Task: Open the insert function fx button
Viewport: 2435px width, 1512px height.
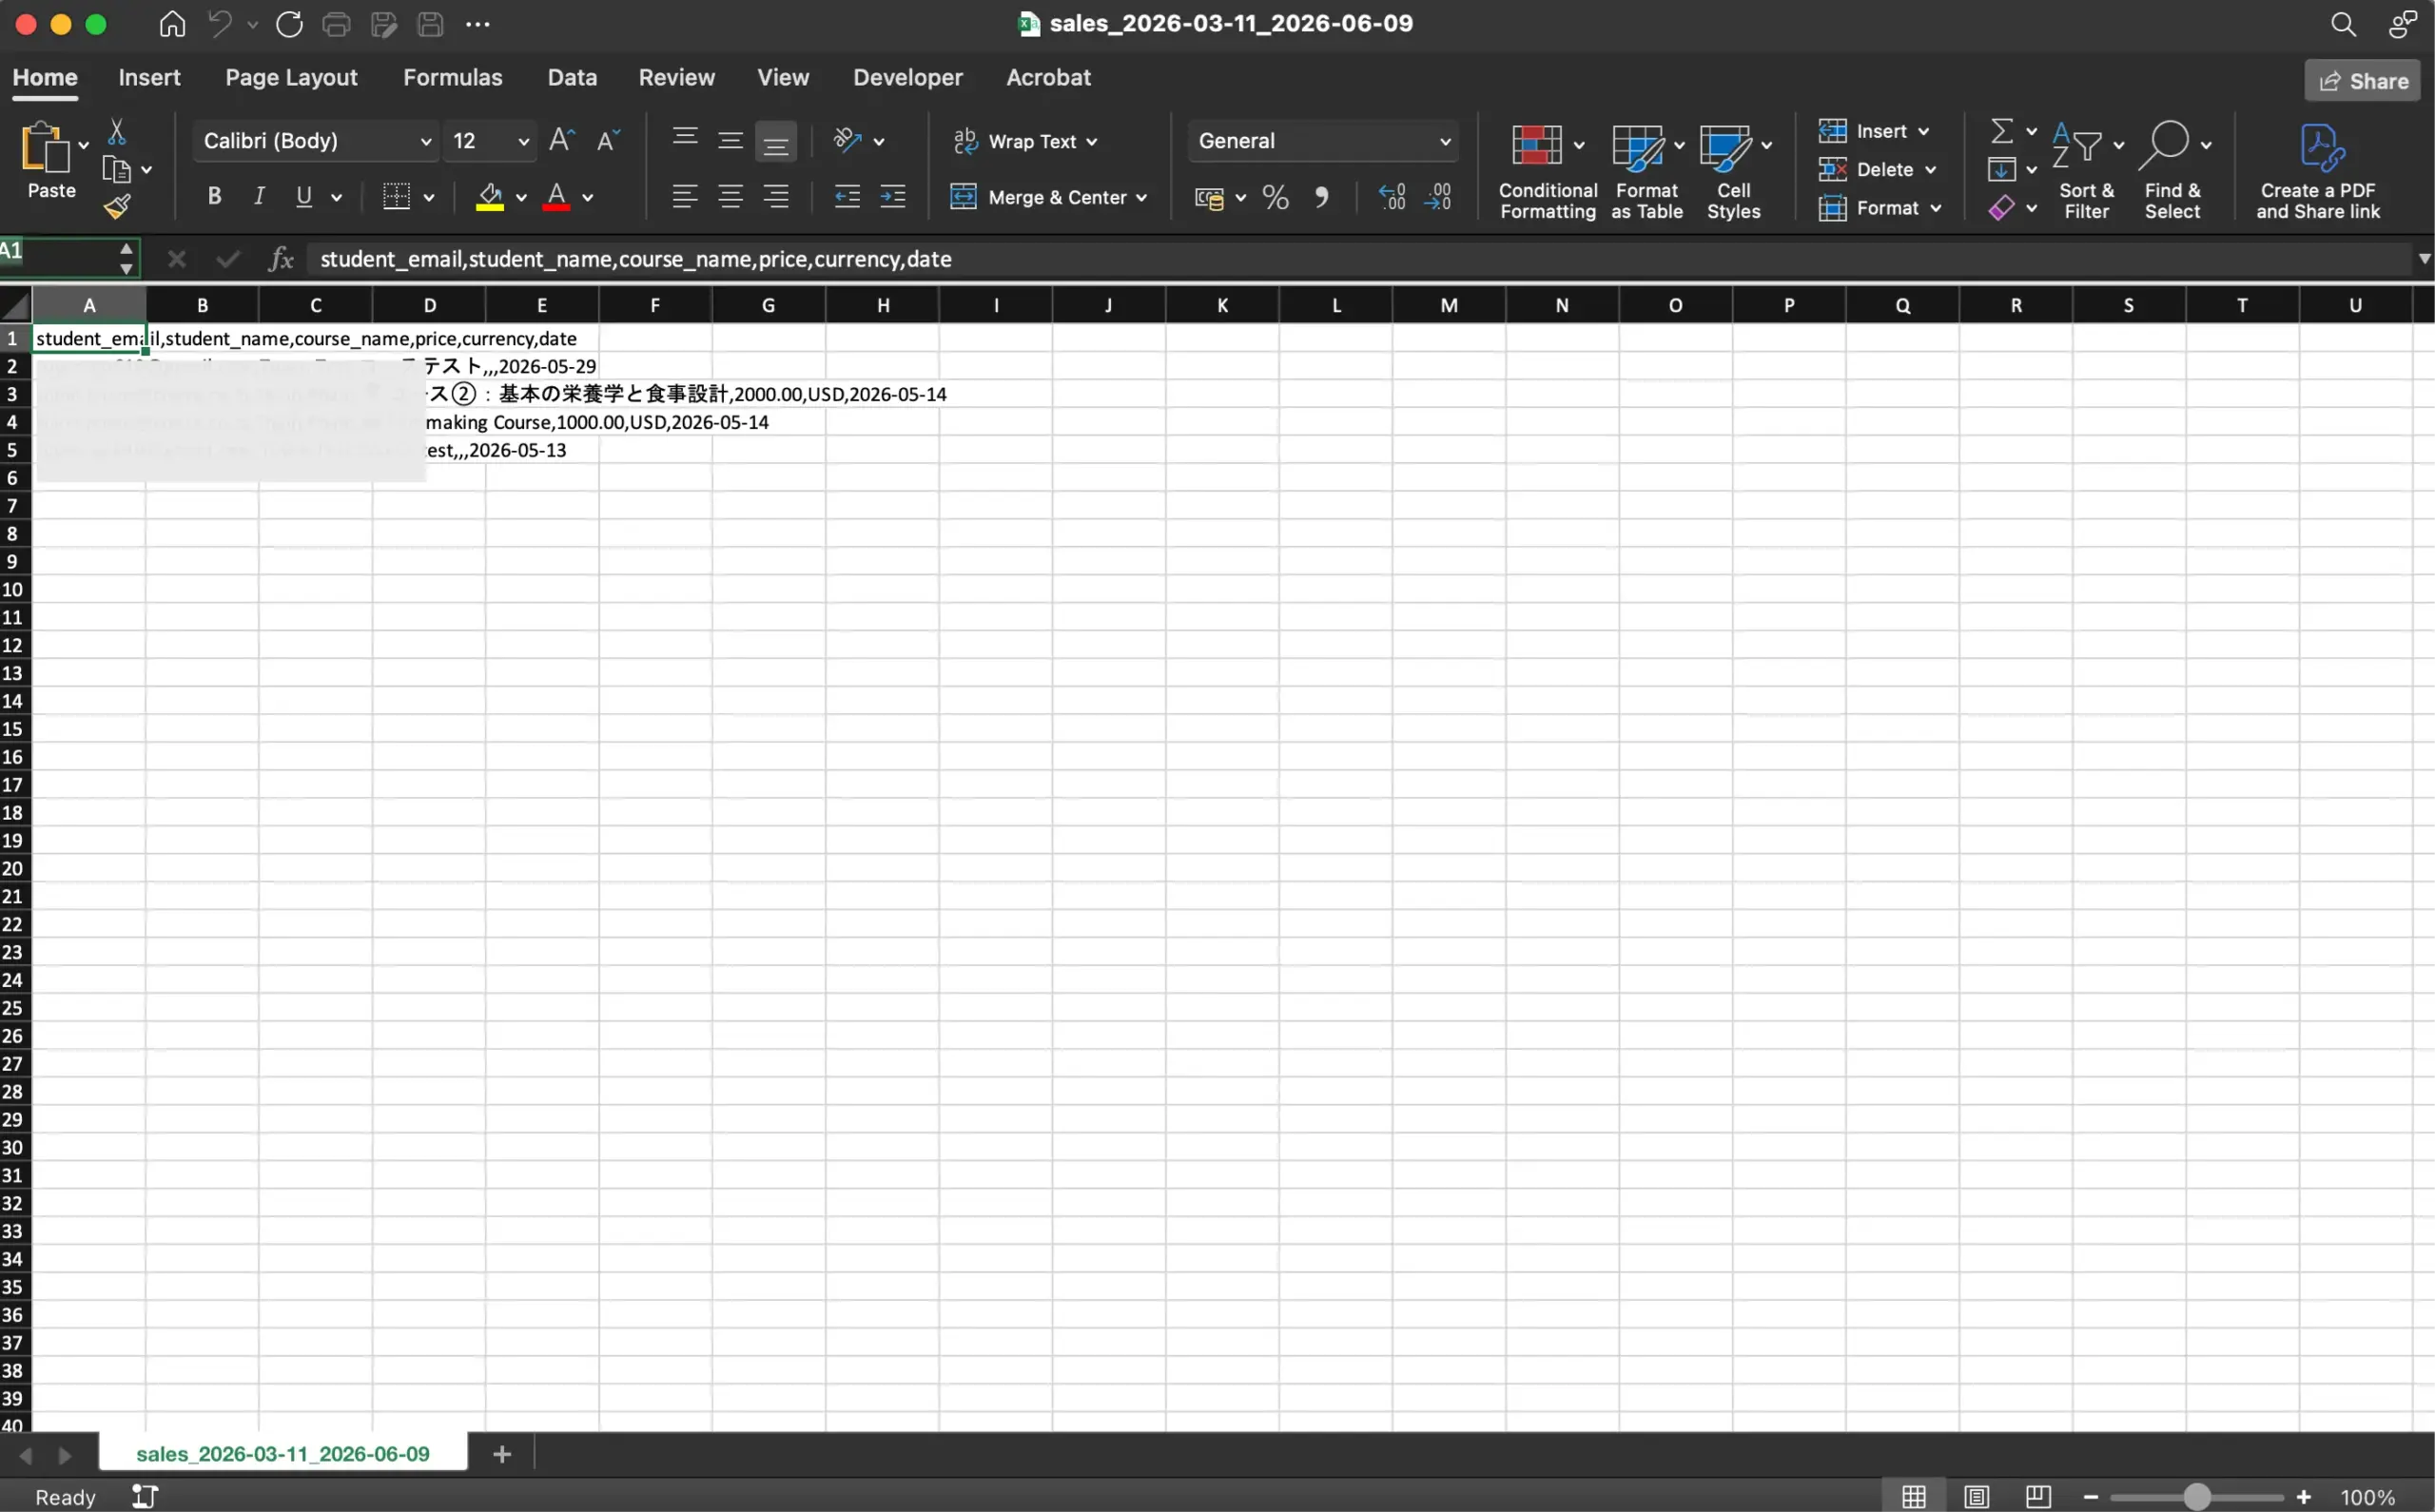Action: tap(281, 259)
